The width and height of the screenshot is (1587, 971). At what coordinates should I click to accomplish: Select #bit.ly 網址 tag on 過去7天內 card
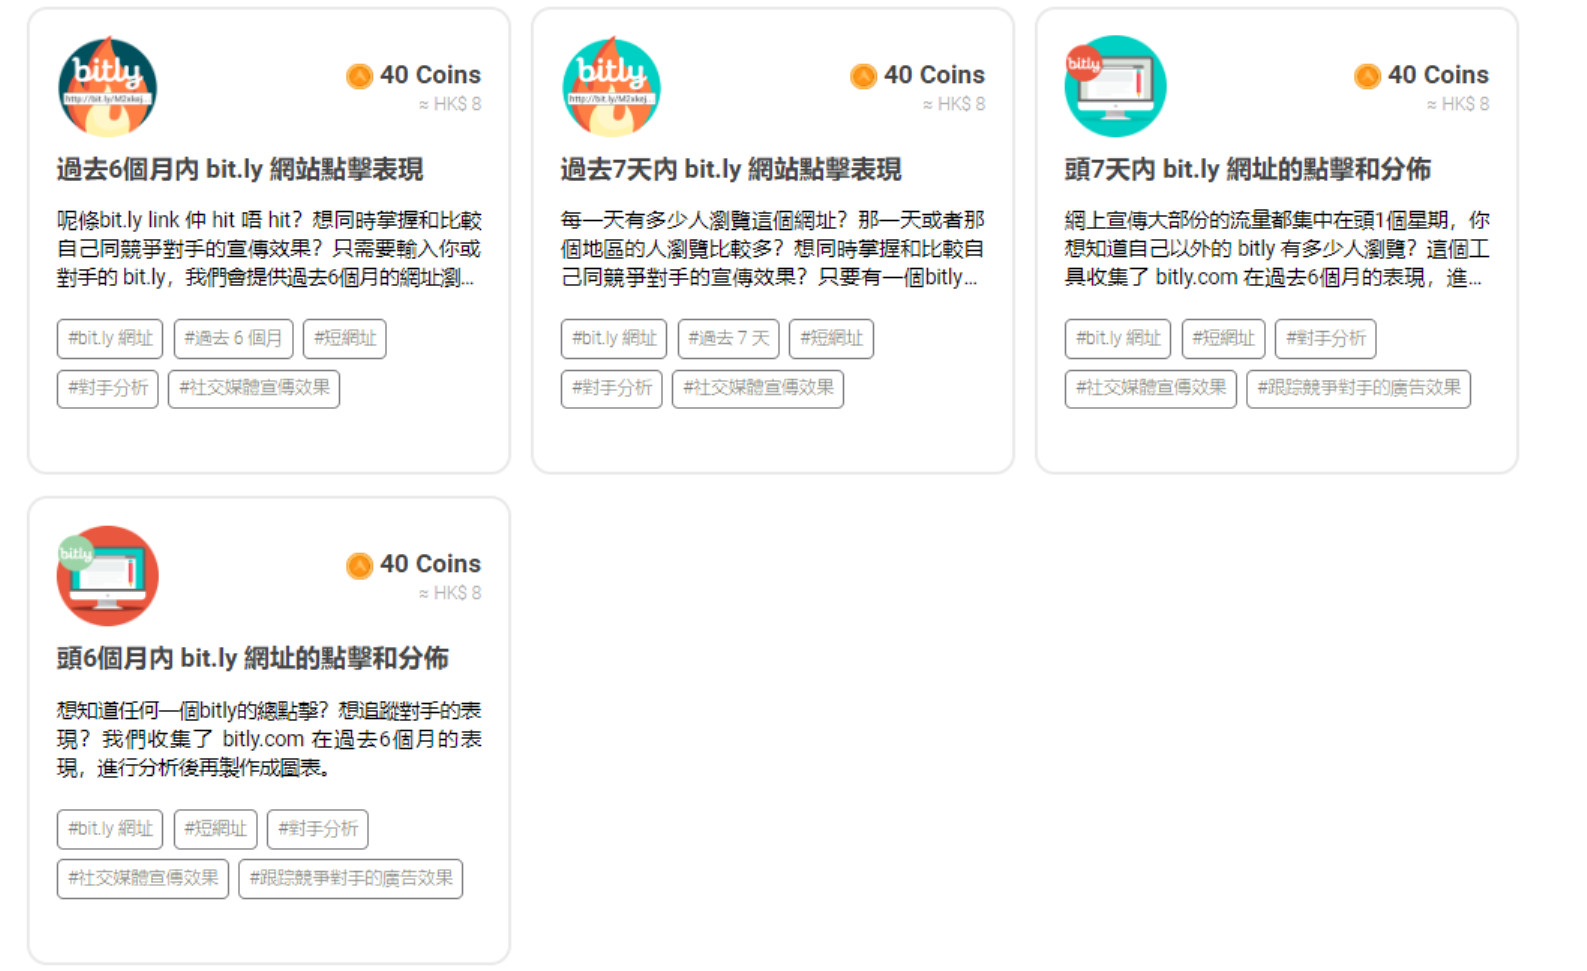coord(614,339)
